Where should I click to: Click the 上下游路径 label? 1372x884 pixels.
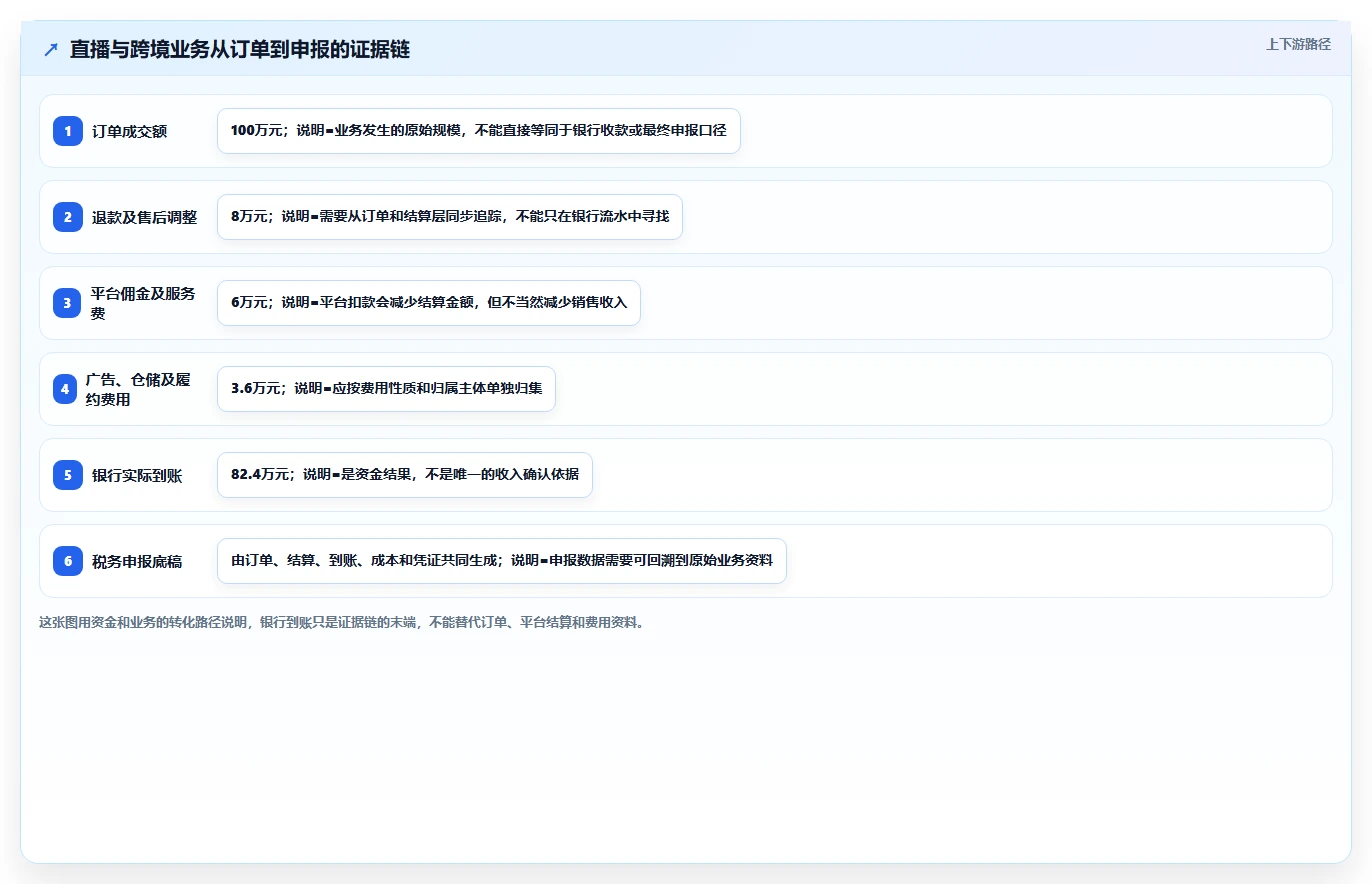tap(1298, 44)
